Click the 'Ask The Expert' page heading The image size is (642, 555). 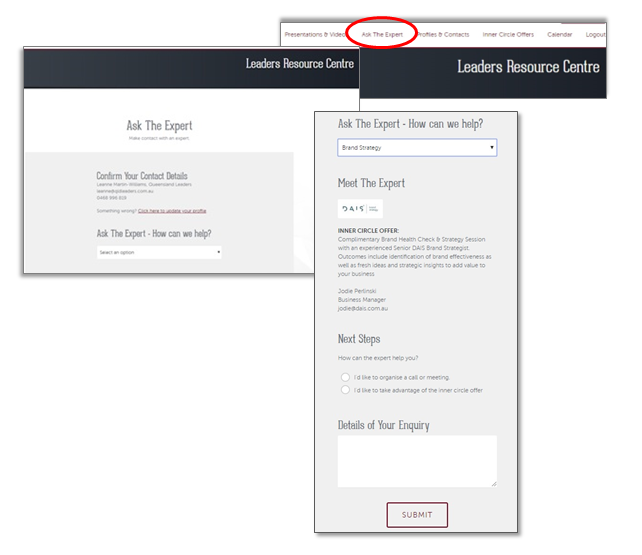point(159,126)
